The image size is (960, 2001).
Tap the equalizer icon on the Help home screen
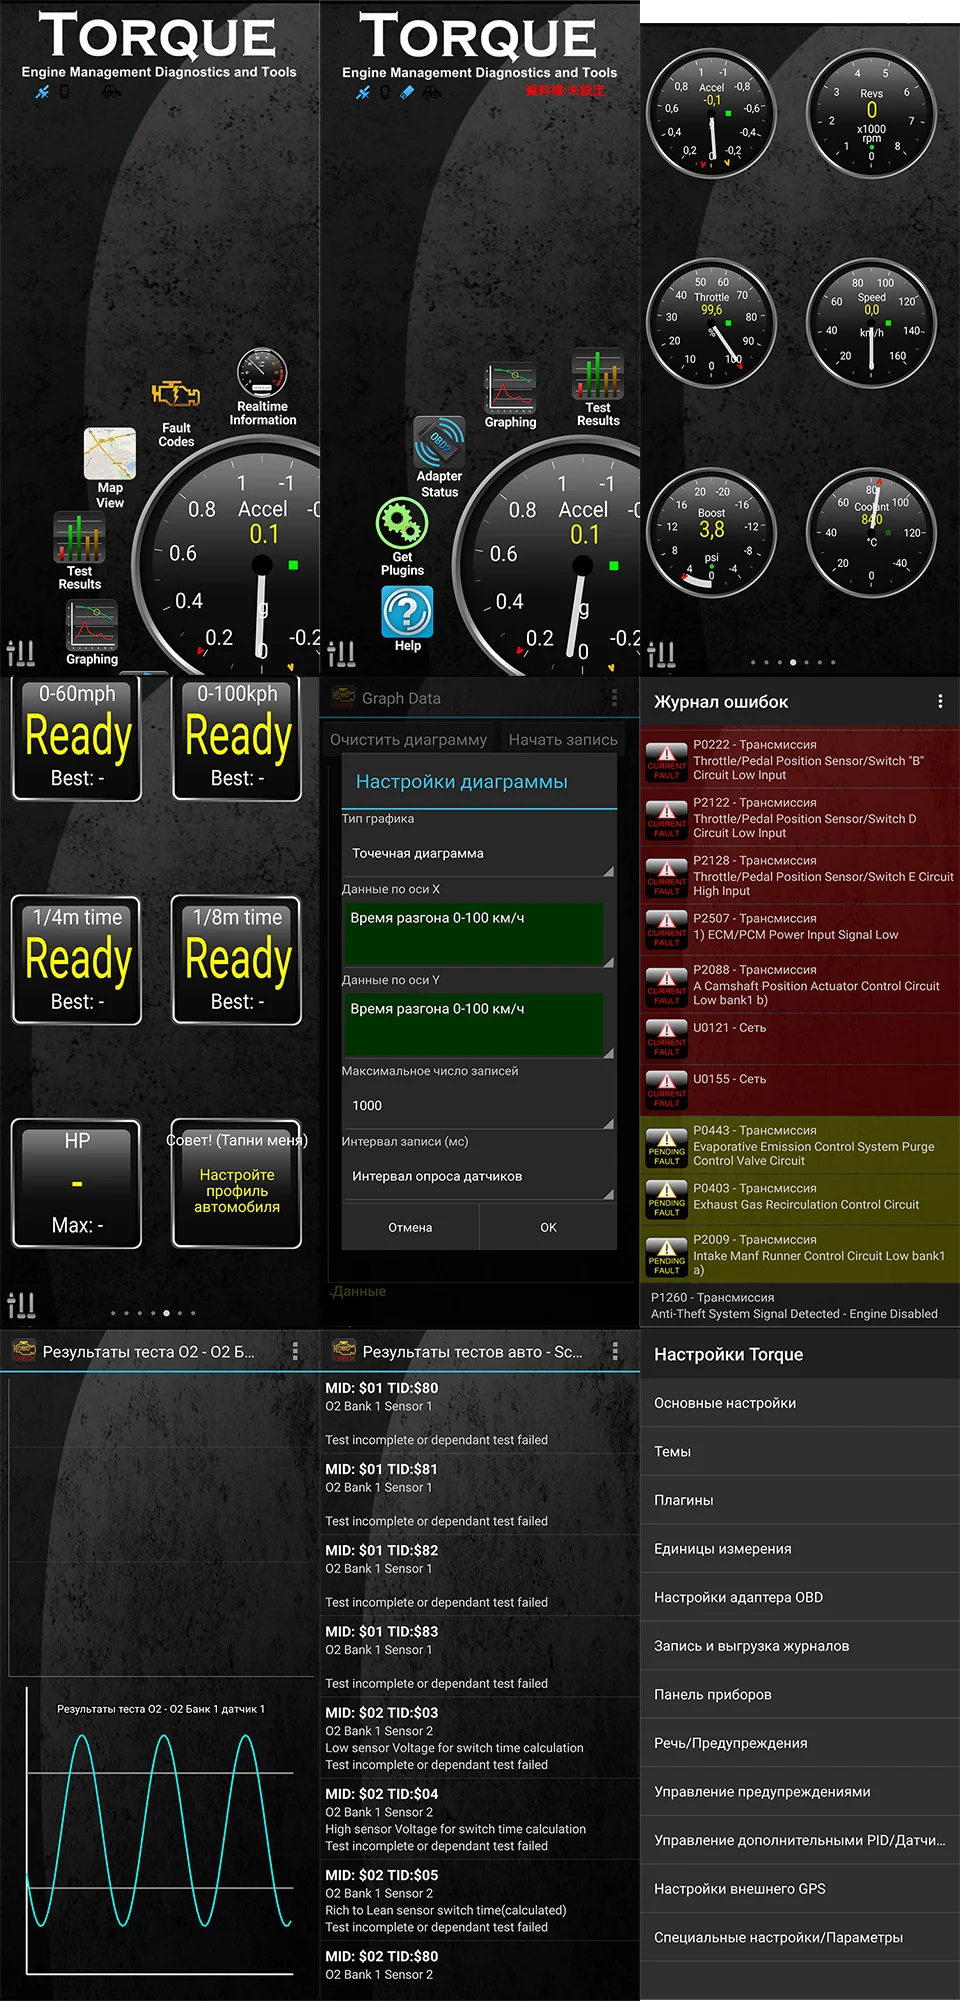[341, 654]
